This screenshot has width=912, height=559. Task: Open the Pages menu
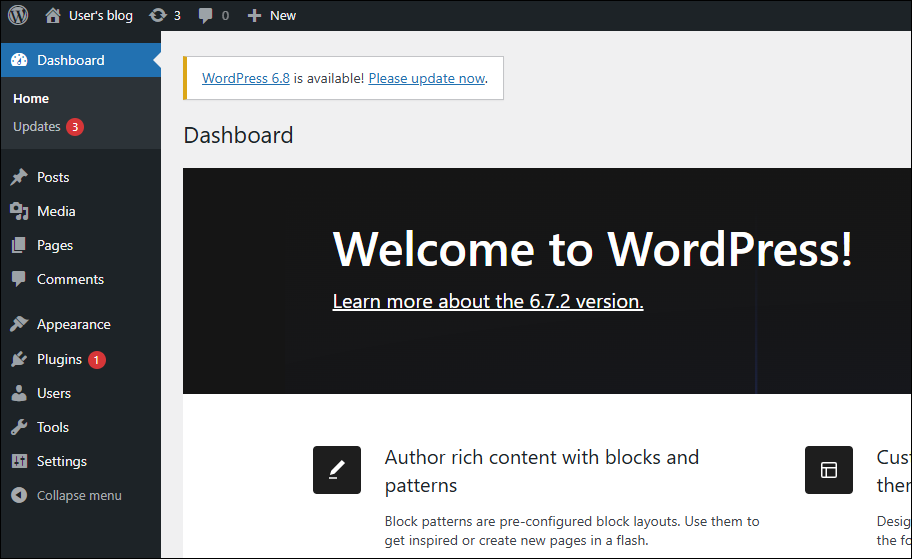click(55, 245)
